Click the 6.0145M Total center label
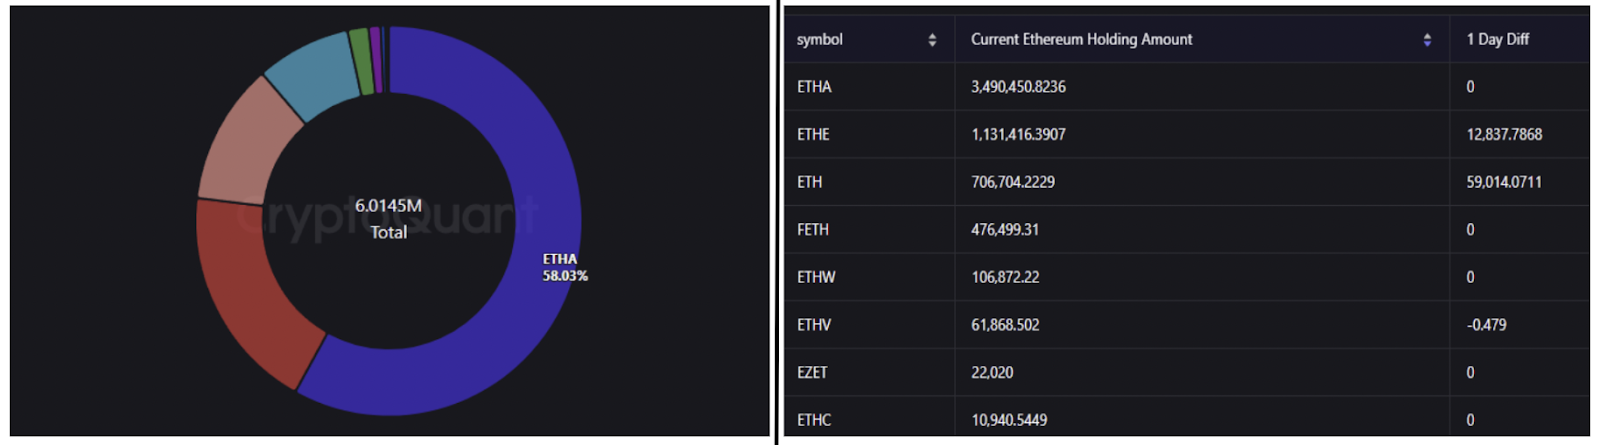 388,218
